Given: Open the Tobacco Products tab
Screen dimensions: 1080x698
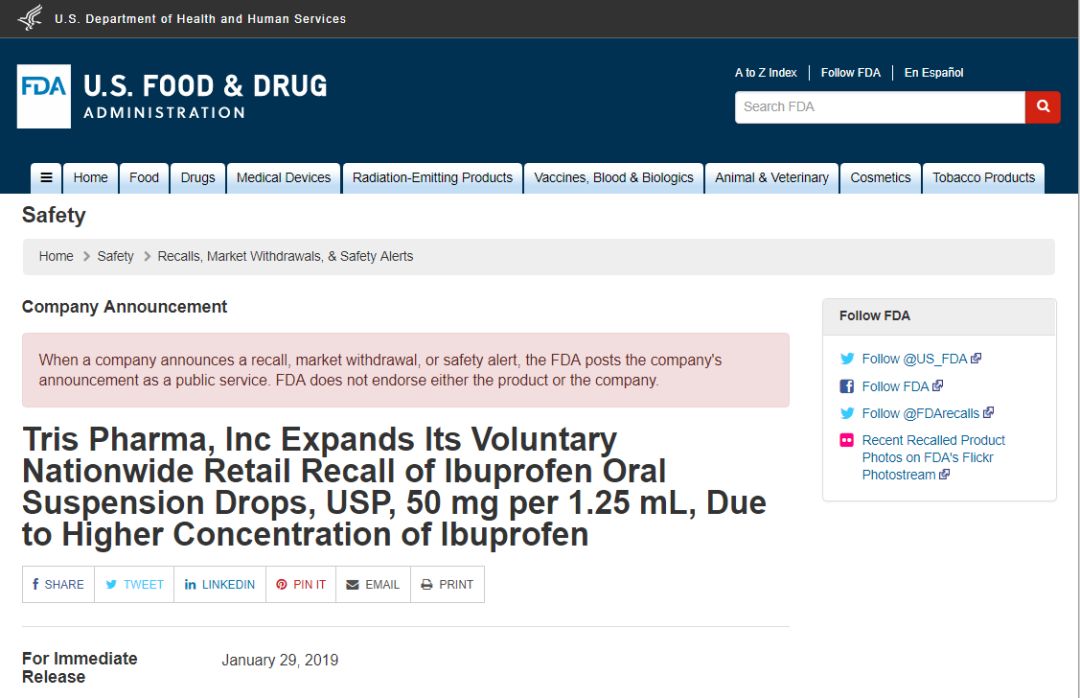Looking at the screenshot, I should point(984,178).
